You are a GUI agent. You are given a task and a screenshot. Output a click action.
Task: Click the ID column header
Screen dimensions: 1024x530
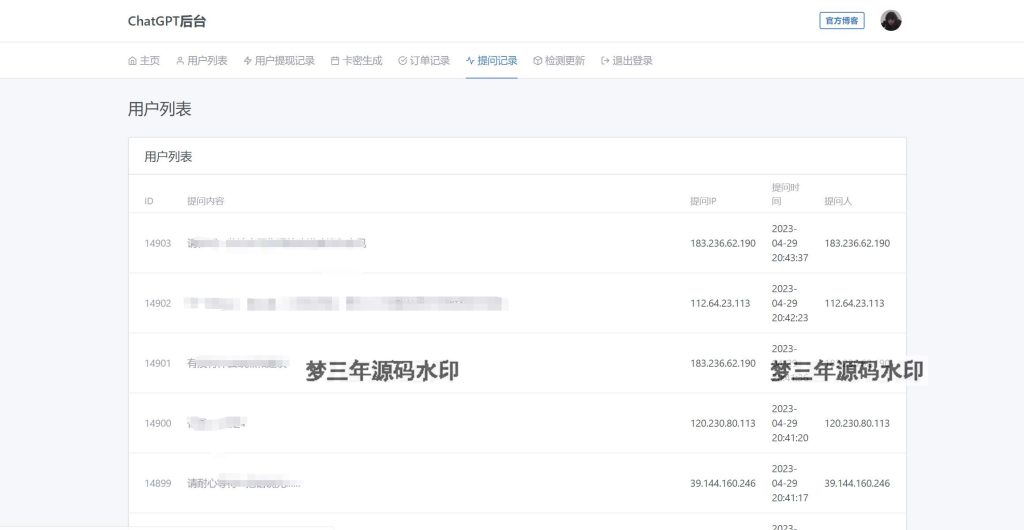click(149, 201)
